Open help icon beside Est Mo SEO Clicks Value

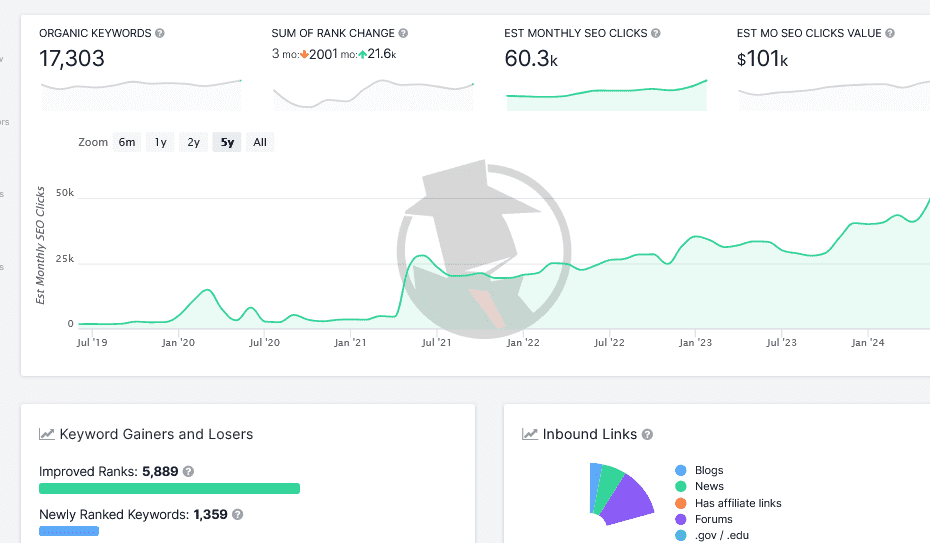pyautogui.click(x=890, y=33)
